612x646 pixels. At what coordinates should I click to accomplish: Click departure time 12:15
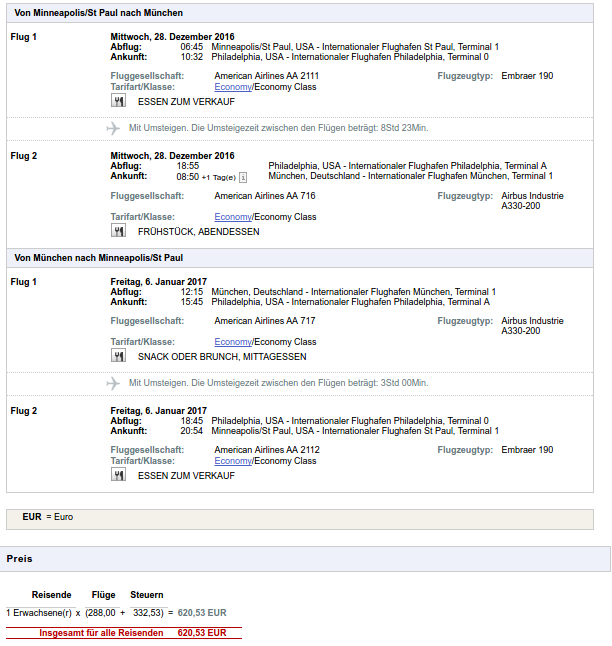[192, 292]
